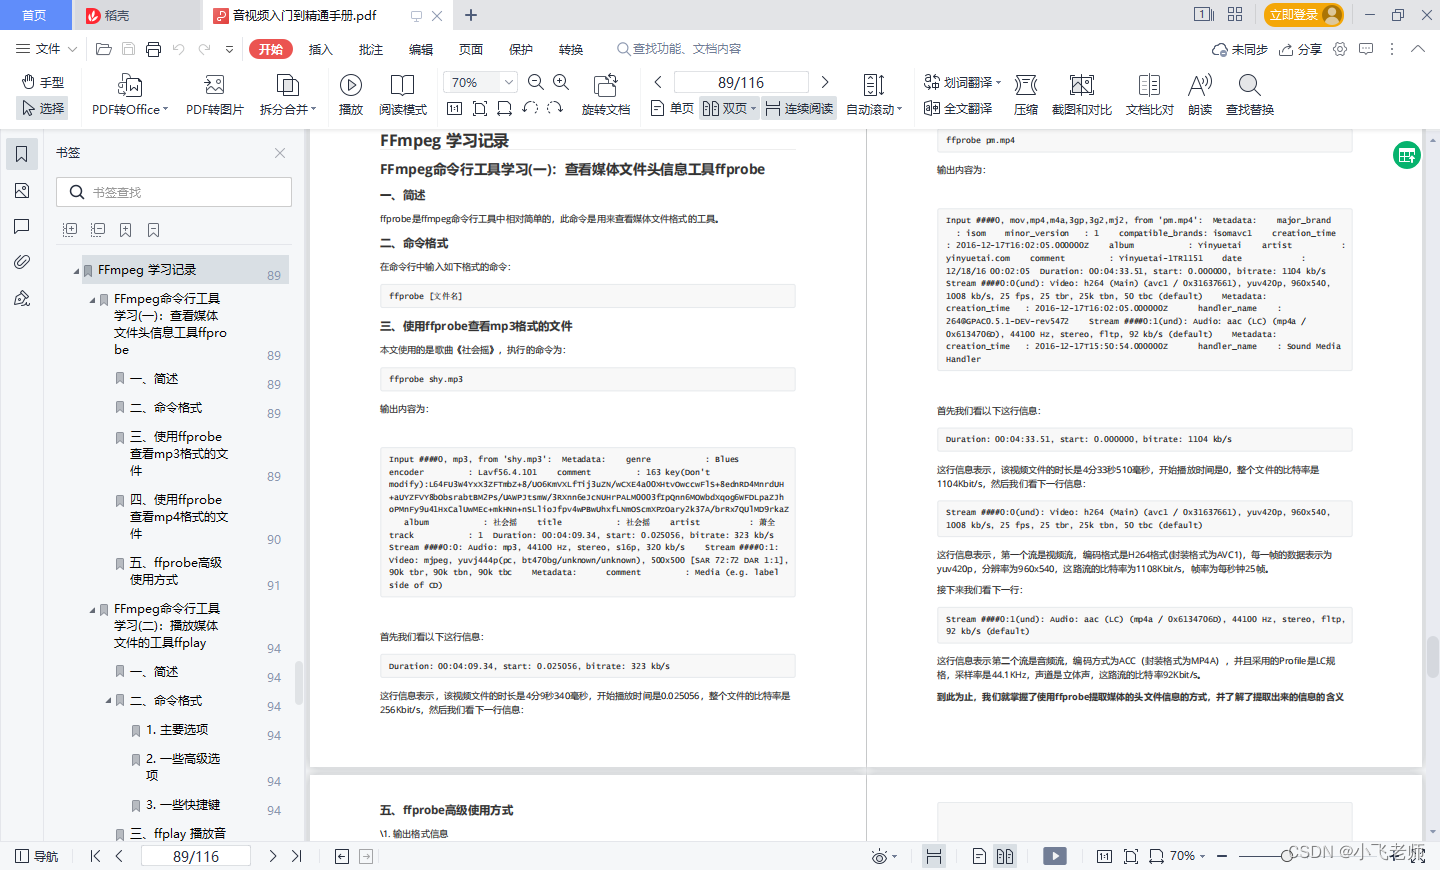
Task: Click 立即登录 button
Action: (1304, 15)
